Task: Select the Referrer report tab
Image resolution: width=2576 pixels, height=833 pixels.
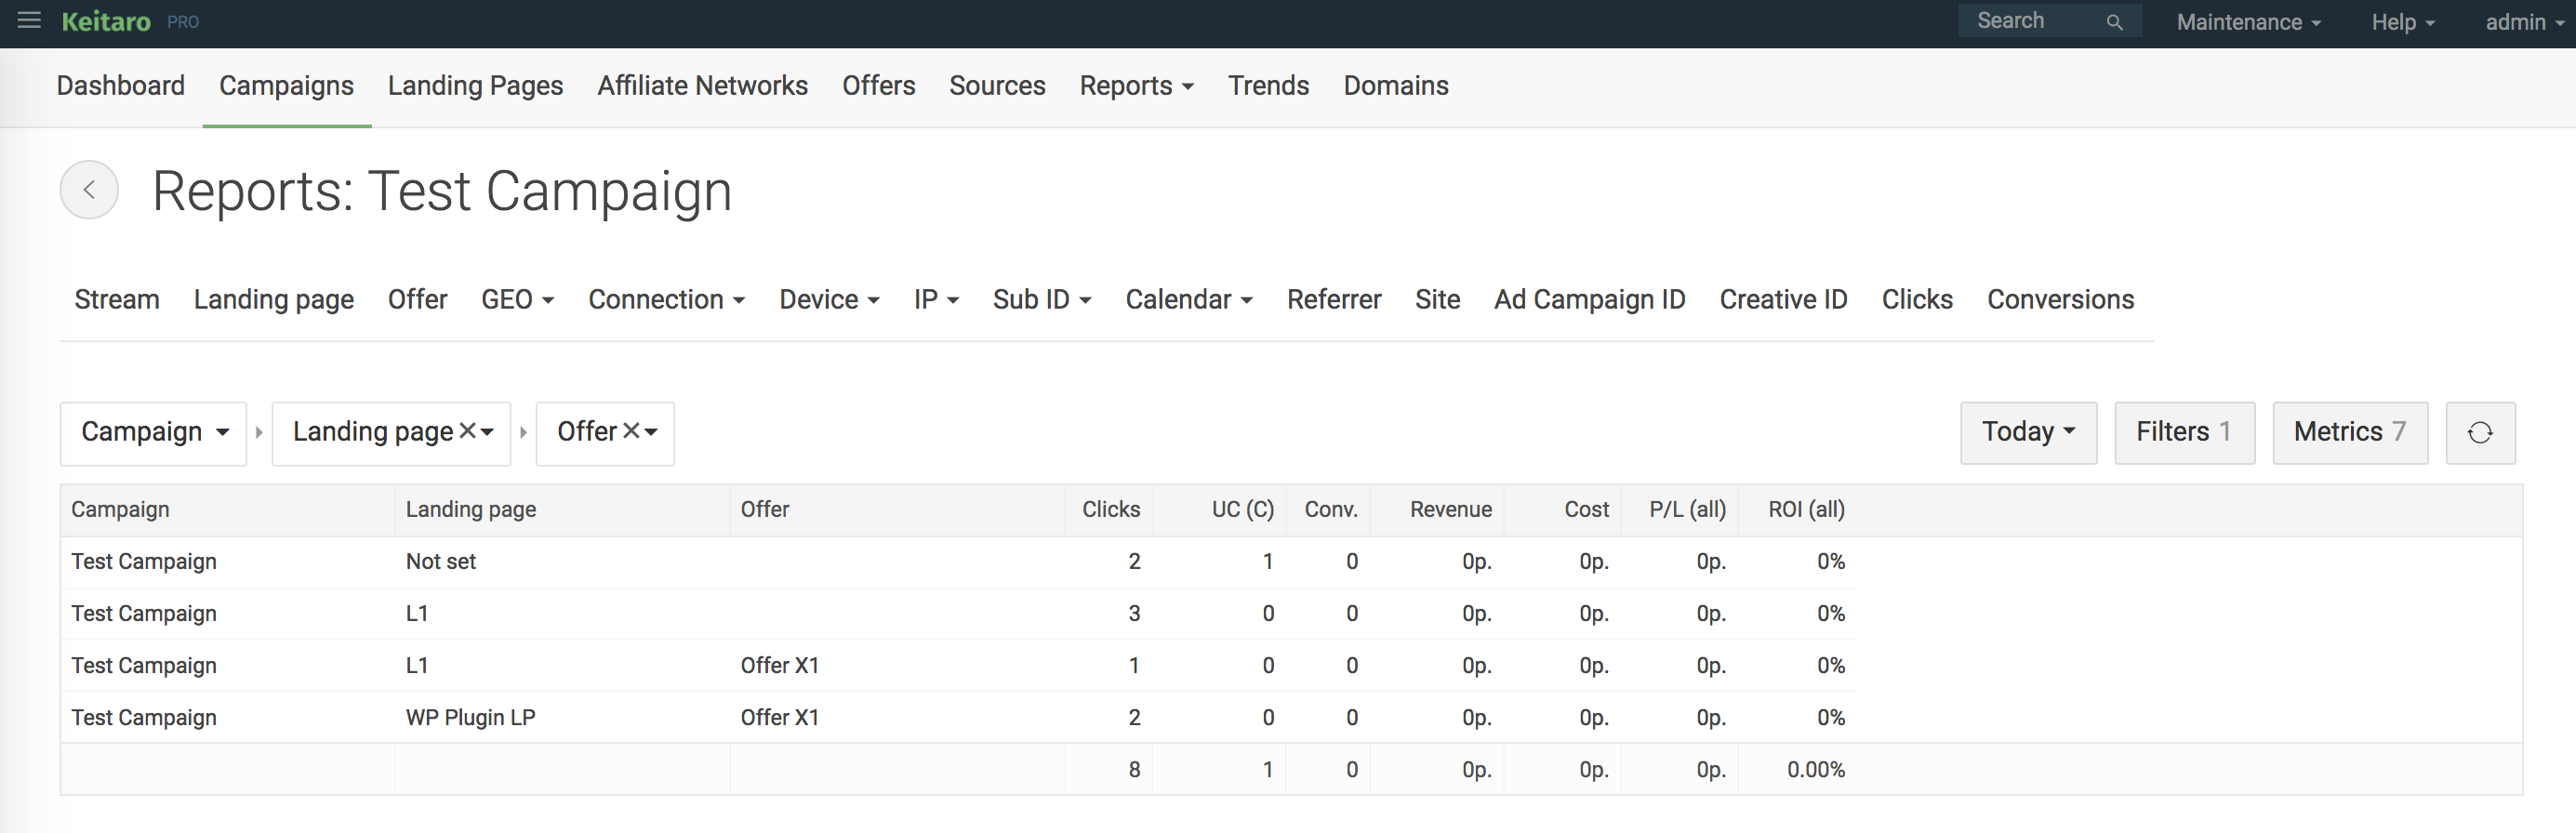Action: pyautogui.click(x=1334, y=299)
